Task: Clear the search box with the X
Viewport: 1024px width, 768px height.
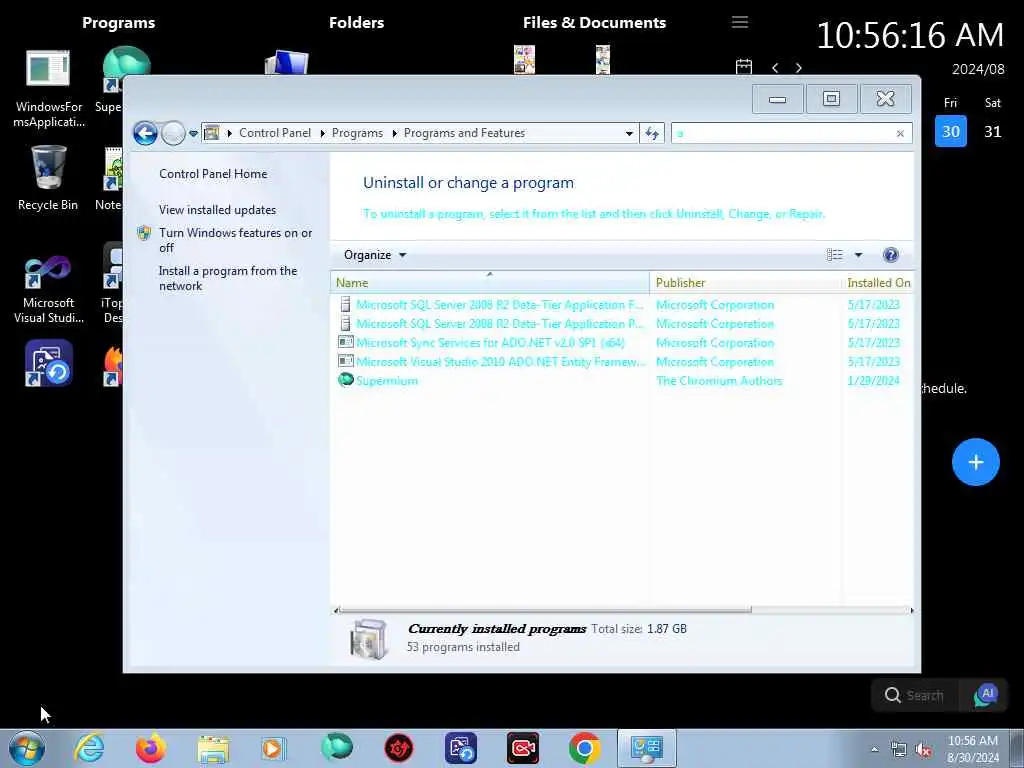Action: 900,133
